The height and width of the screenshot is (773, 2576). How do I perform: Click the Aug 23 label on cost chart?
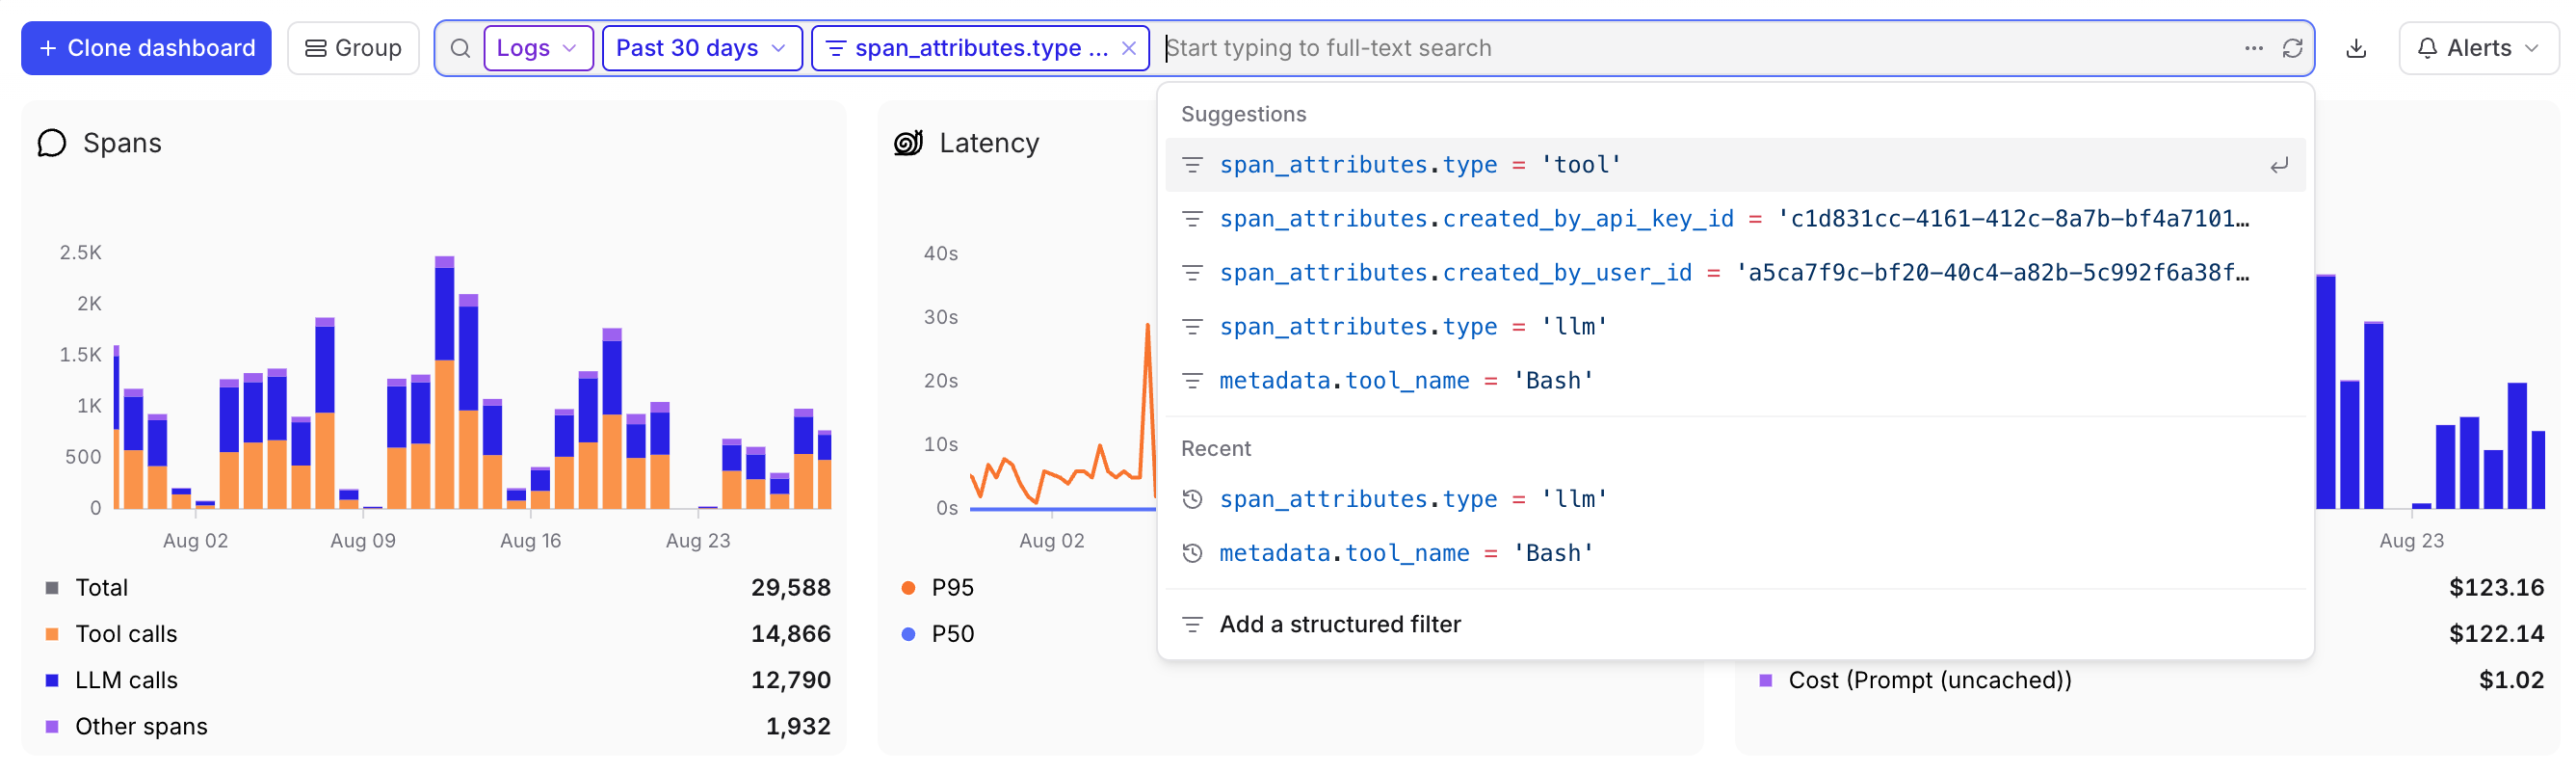pyautogui.click(x=2411, y=541)
